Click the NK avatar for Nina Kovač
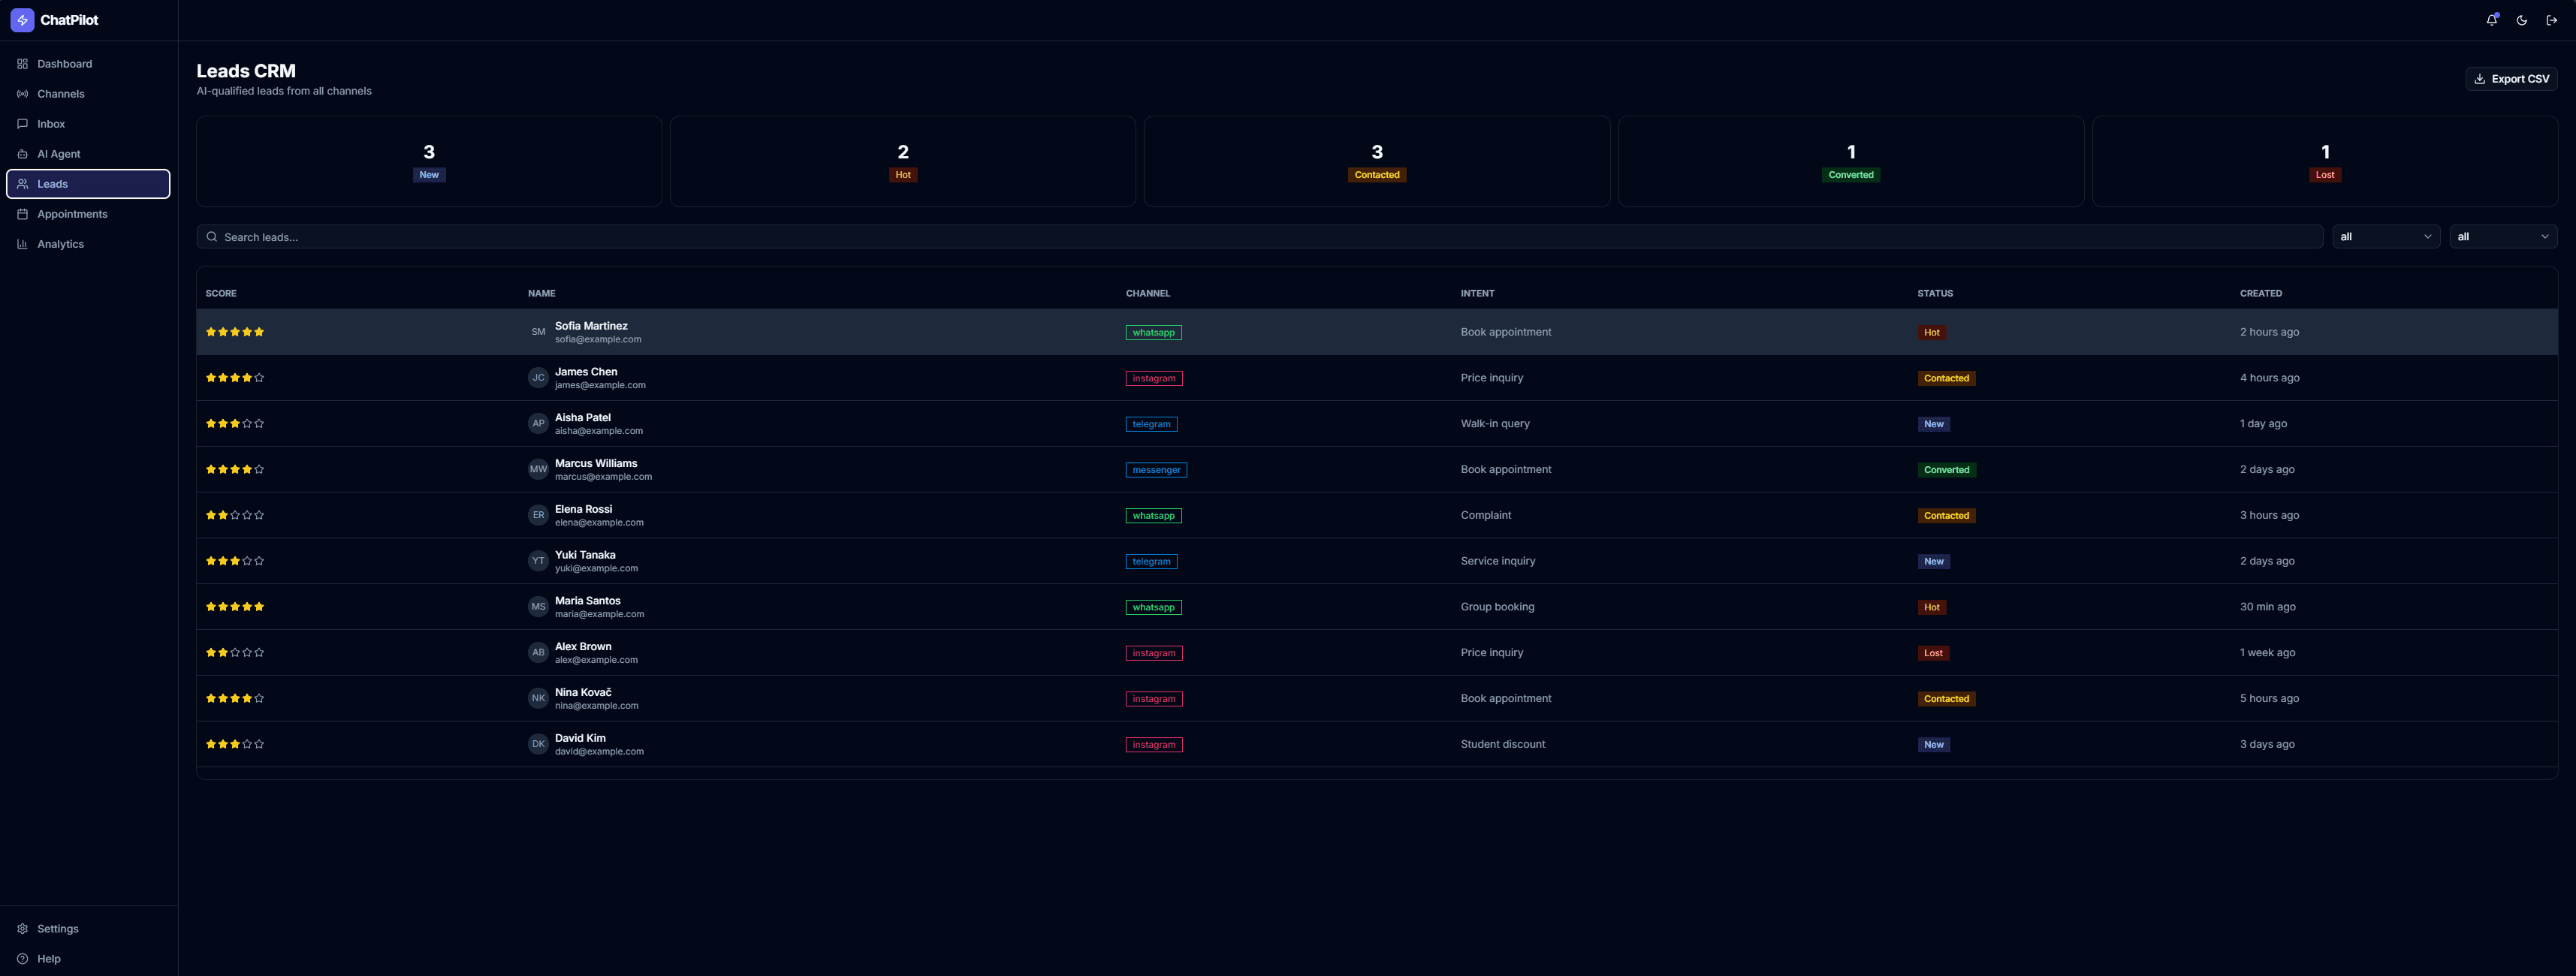This screenshot has width=2576, height=976. [x=538, y=698]
